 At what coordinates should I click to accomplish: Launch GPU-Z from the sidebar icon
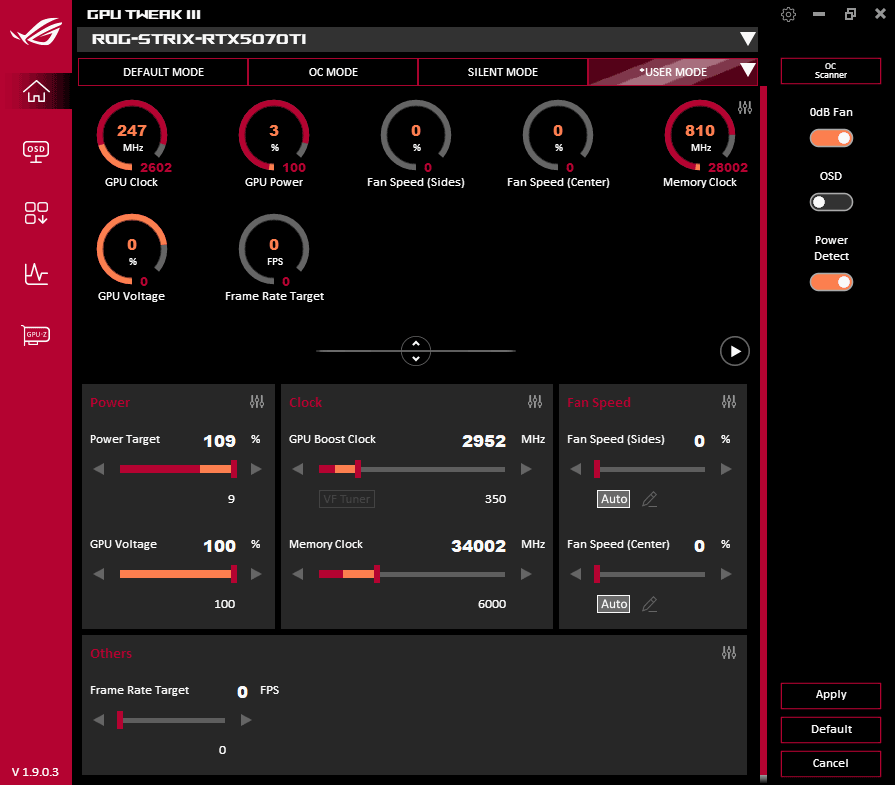[x=35, y=334]
